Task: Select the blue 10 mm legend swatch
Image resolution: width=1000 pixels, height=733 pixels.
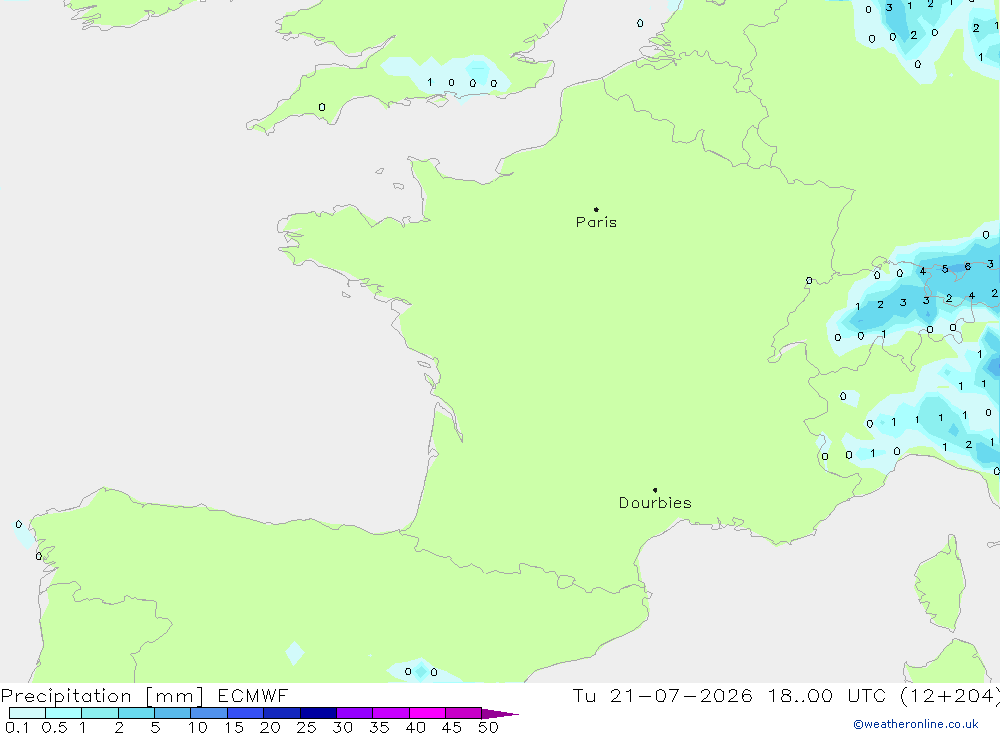Action: coord(209,713)
